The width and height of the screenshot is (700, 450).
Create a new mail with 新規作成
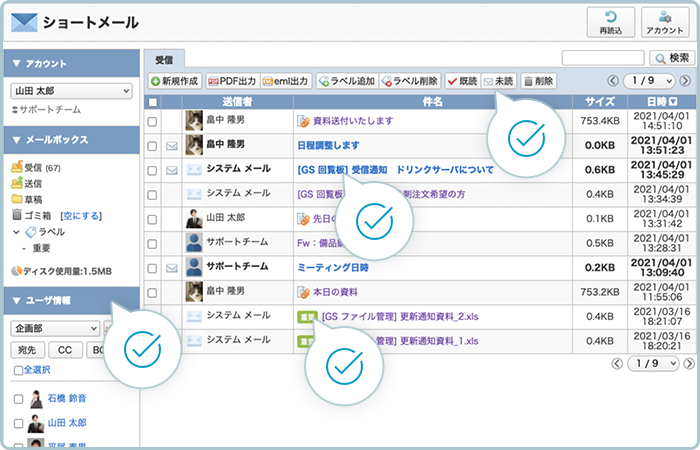pyautogui.click(x=175, y=81)
